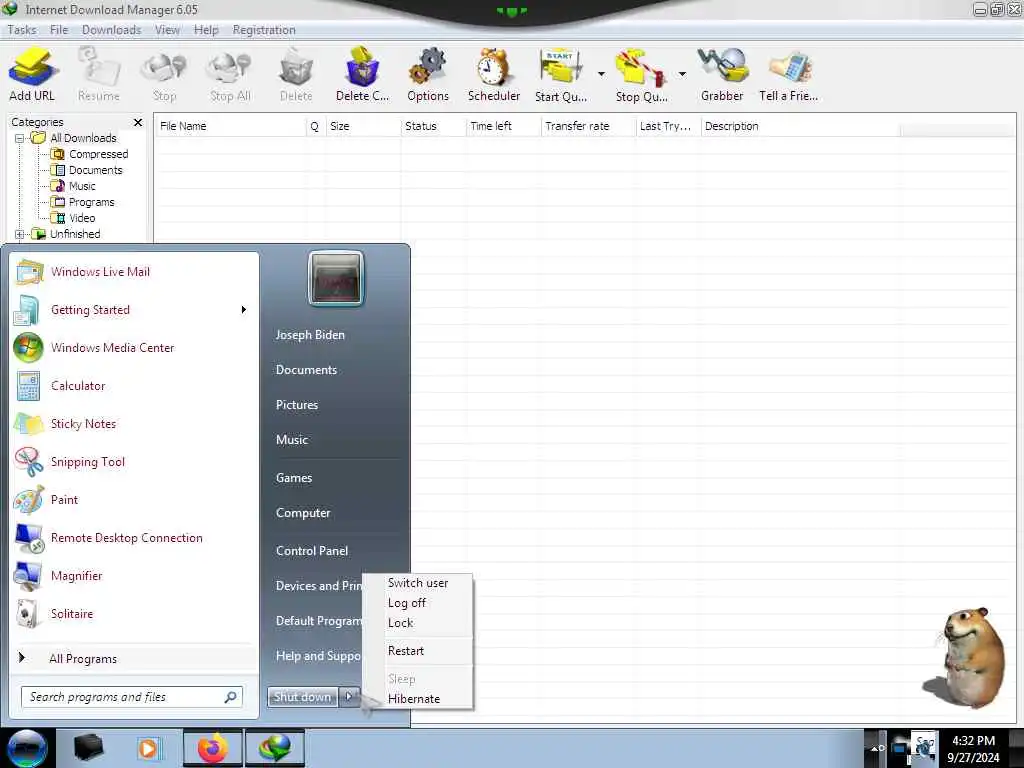Open Control Panel from Start menu
This screenshot has width=1024, height=768.
click(312, 551)
